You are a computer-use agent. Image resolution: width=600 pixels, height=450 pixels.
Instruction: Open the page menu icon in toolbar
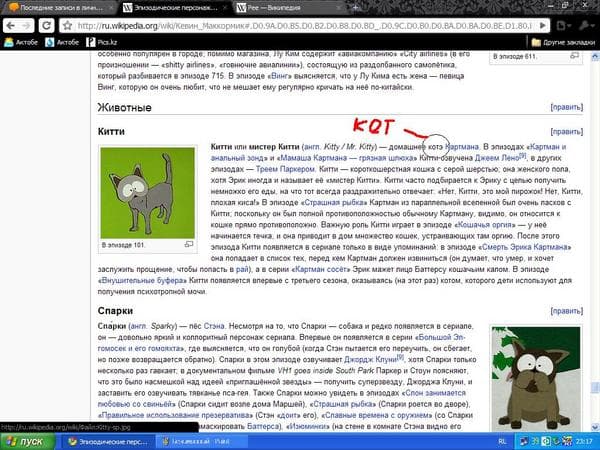tap(562, 26)
